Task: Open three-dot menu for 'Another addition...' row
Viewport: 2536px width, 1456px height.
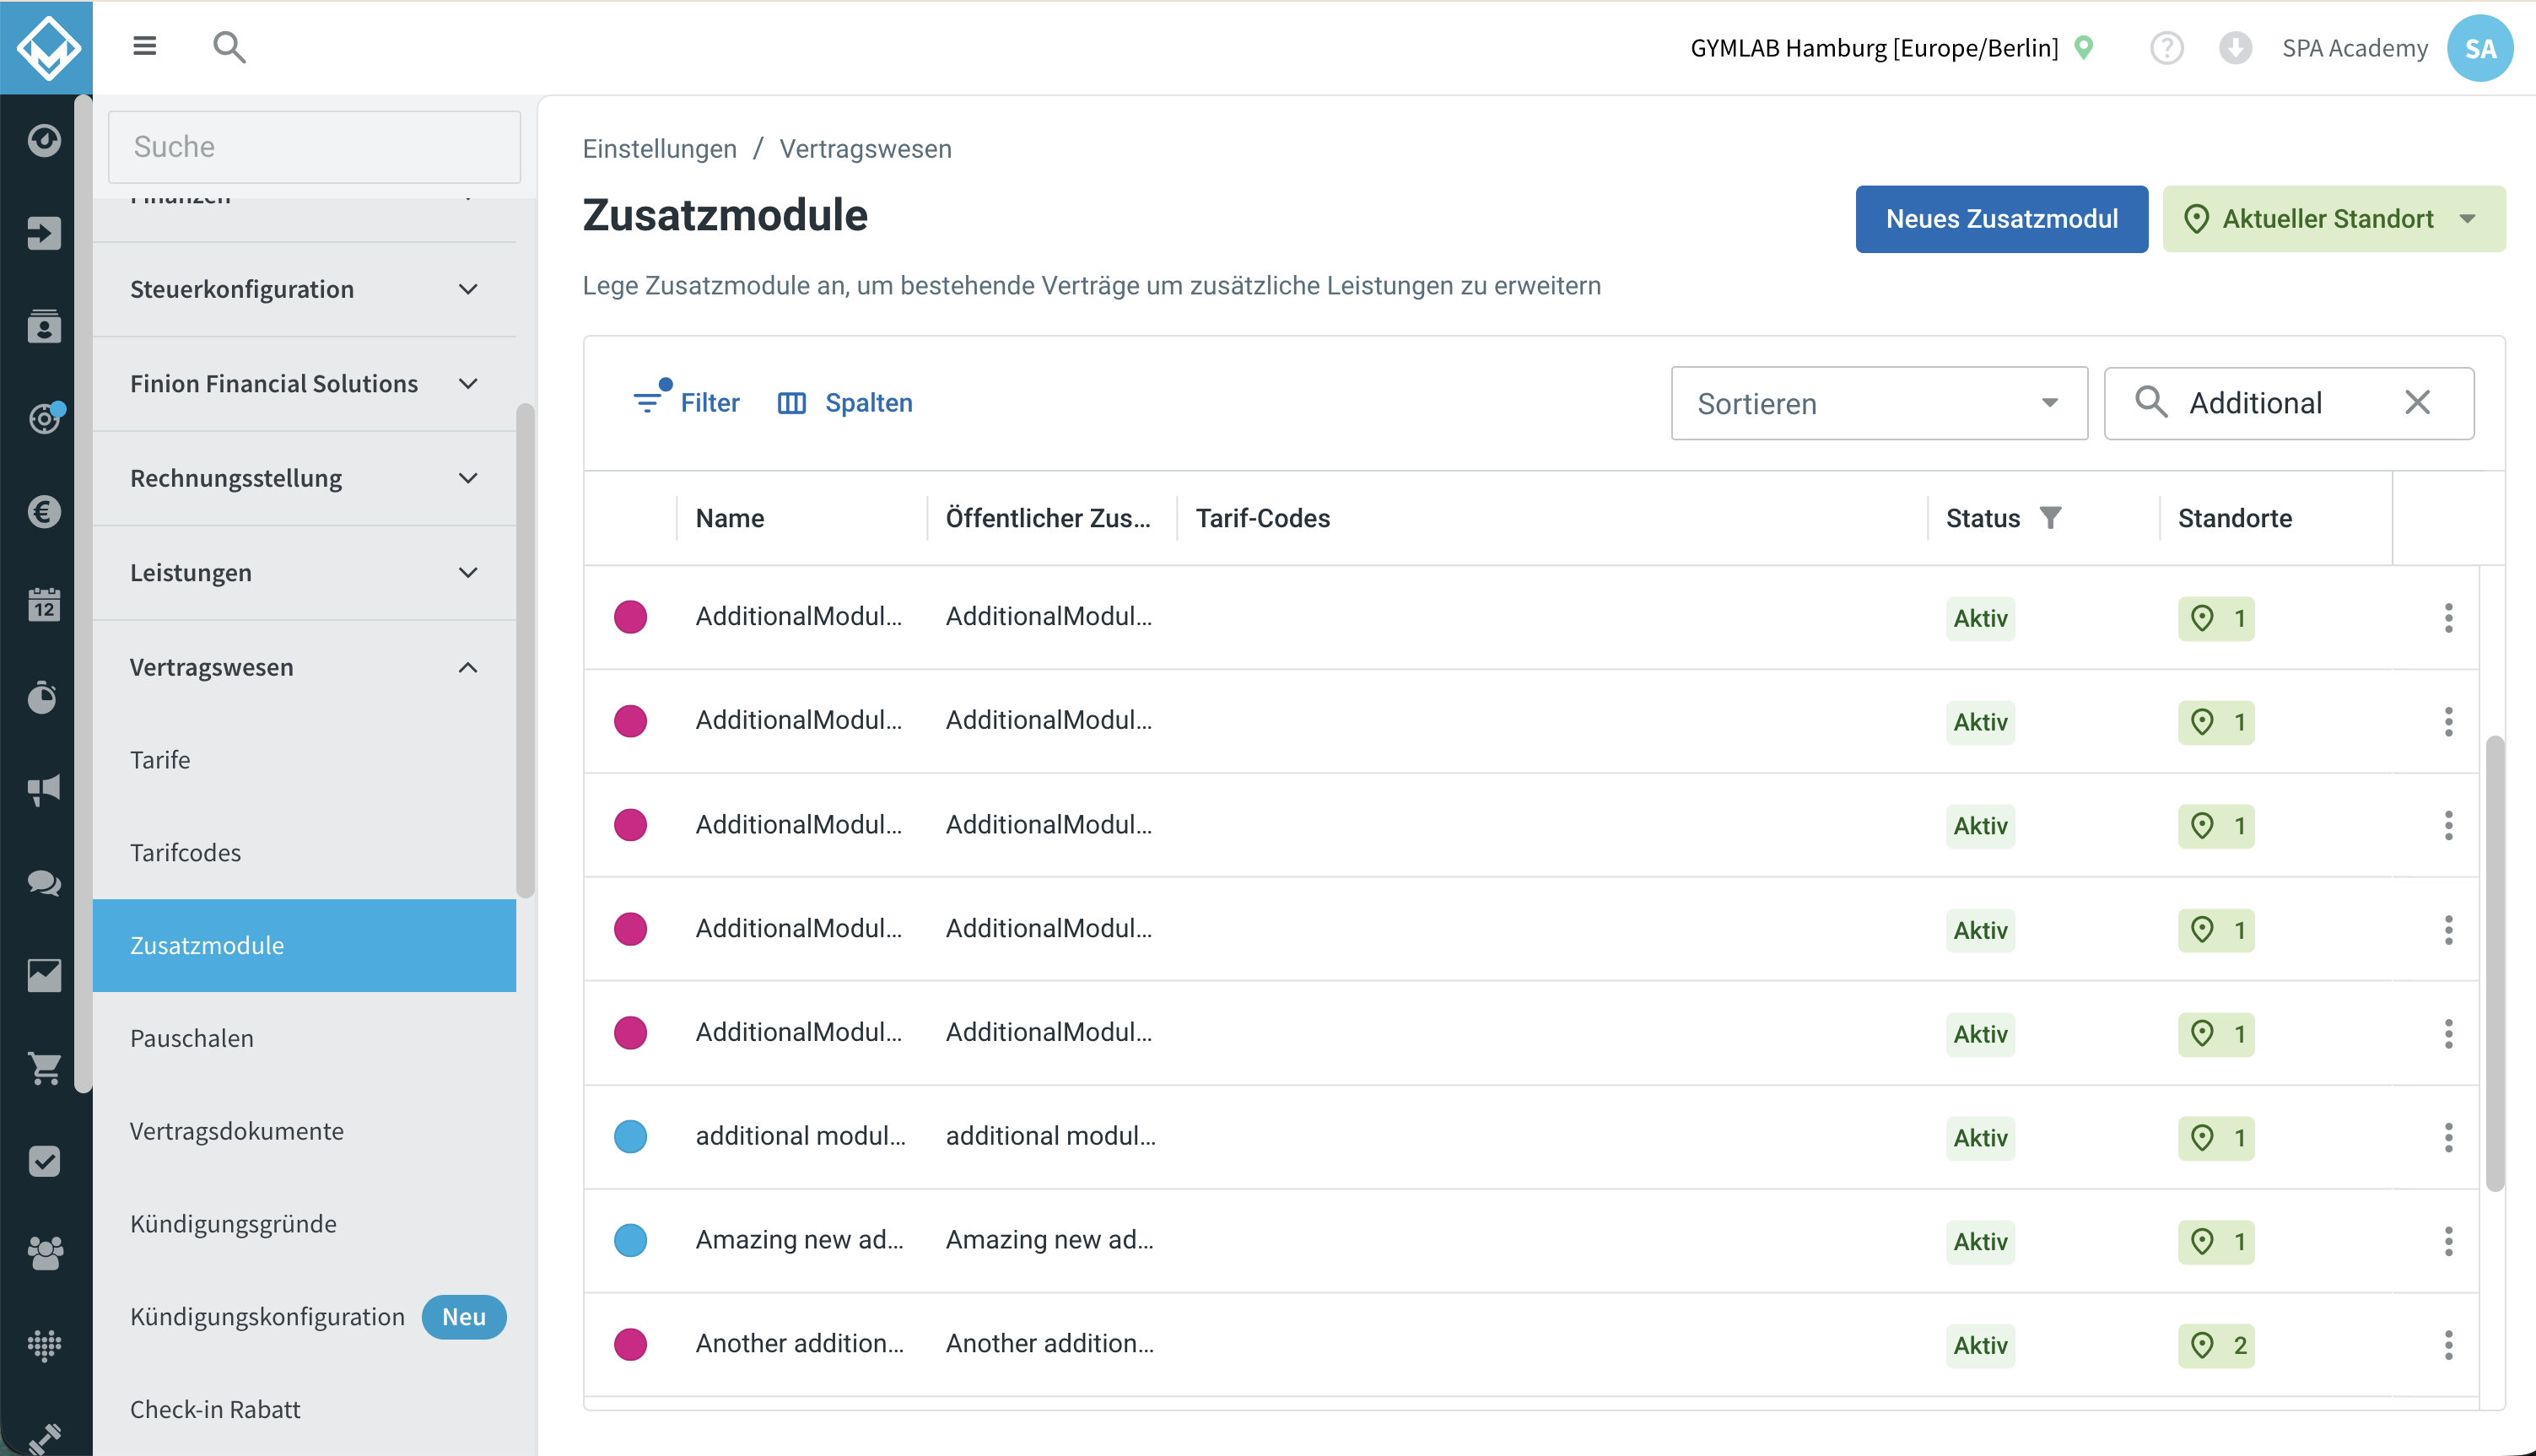Action: click(2448, 1345)
